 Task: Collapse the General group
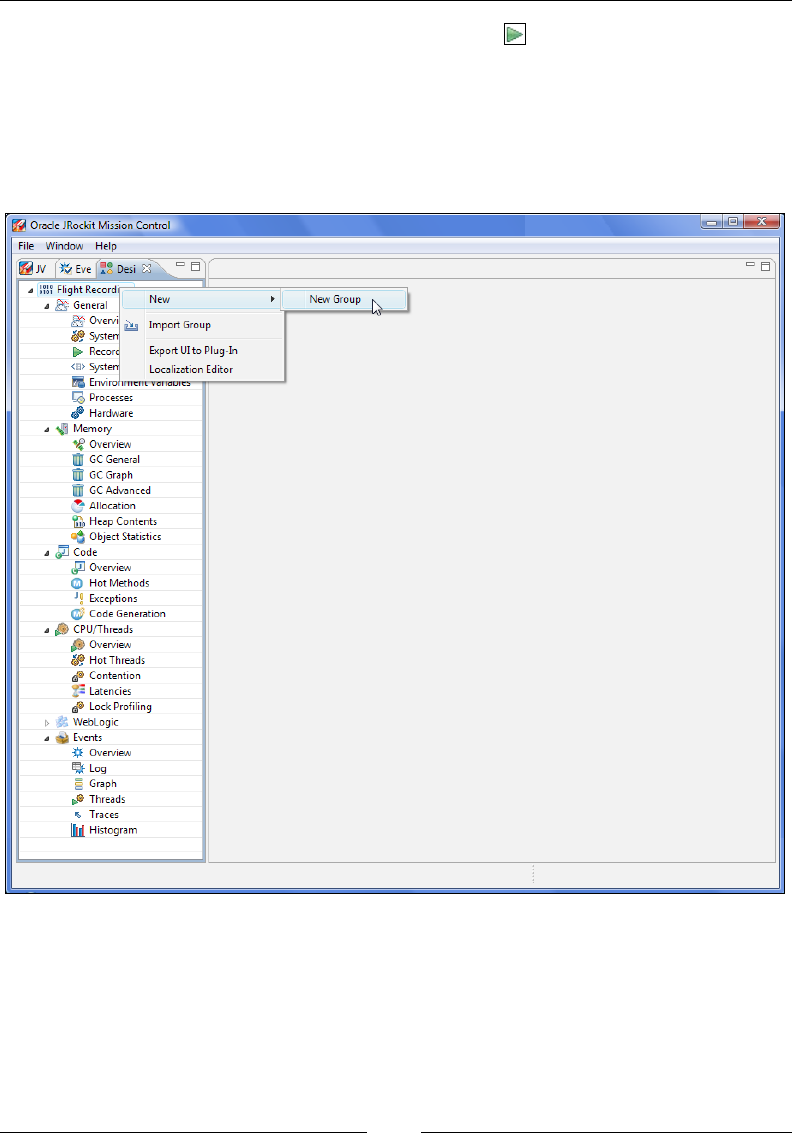point(47,306)
